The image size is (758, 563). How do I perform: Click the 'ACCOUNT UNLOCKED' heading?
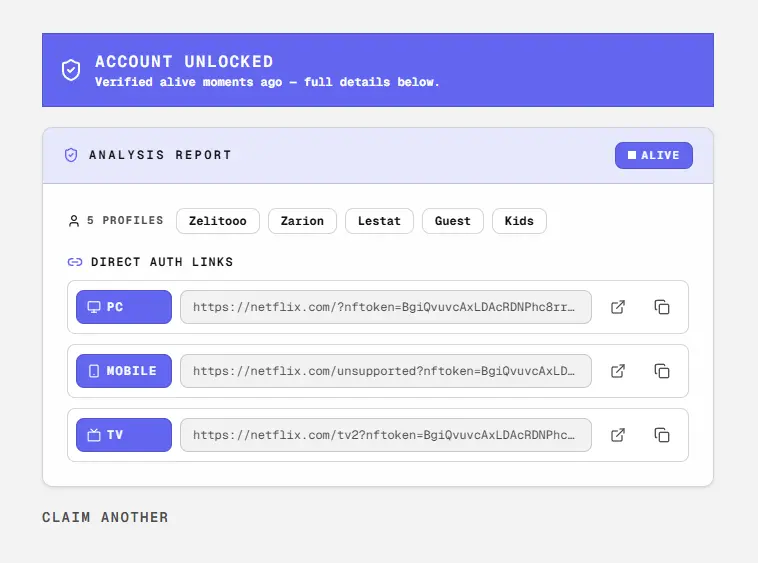(x=184, y=61)
